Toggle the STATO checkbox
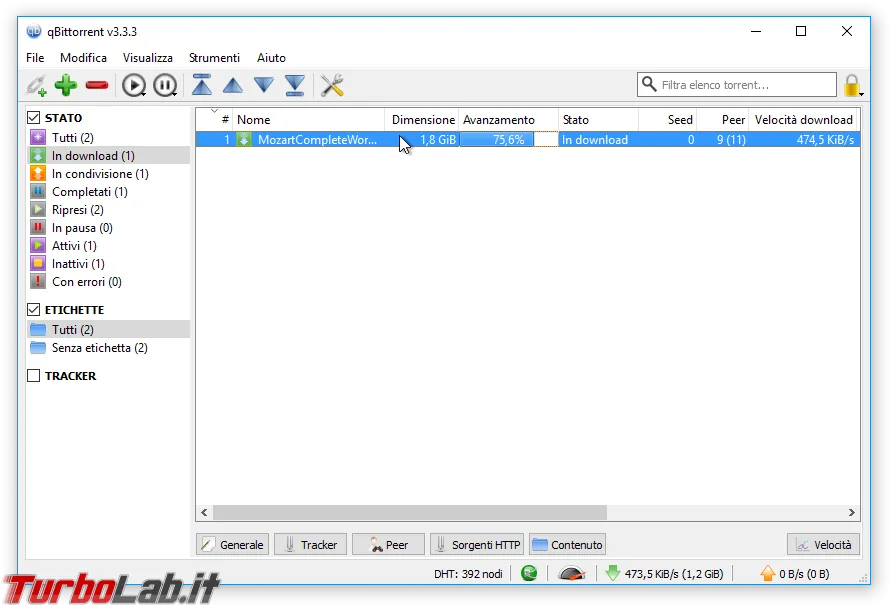This screenshot has height=607, width=892. (x=34, y=118)
